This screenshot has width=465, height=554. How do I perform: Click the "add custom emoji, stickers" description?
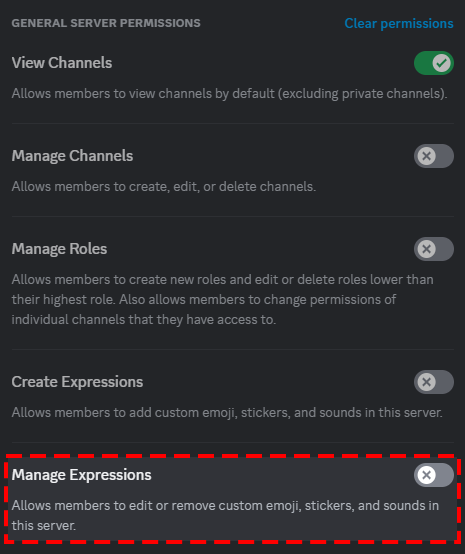point(227,413)
